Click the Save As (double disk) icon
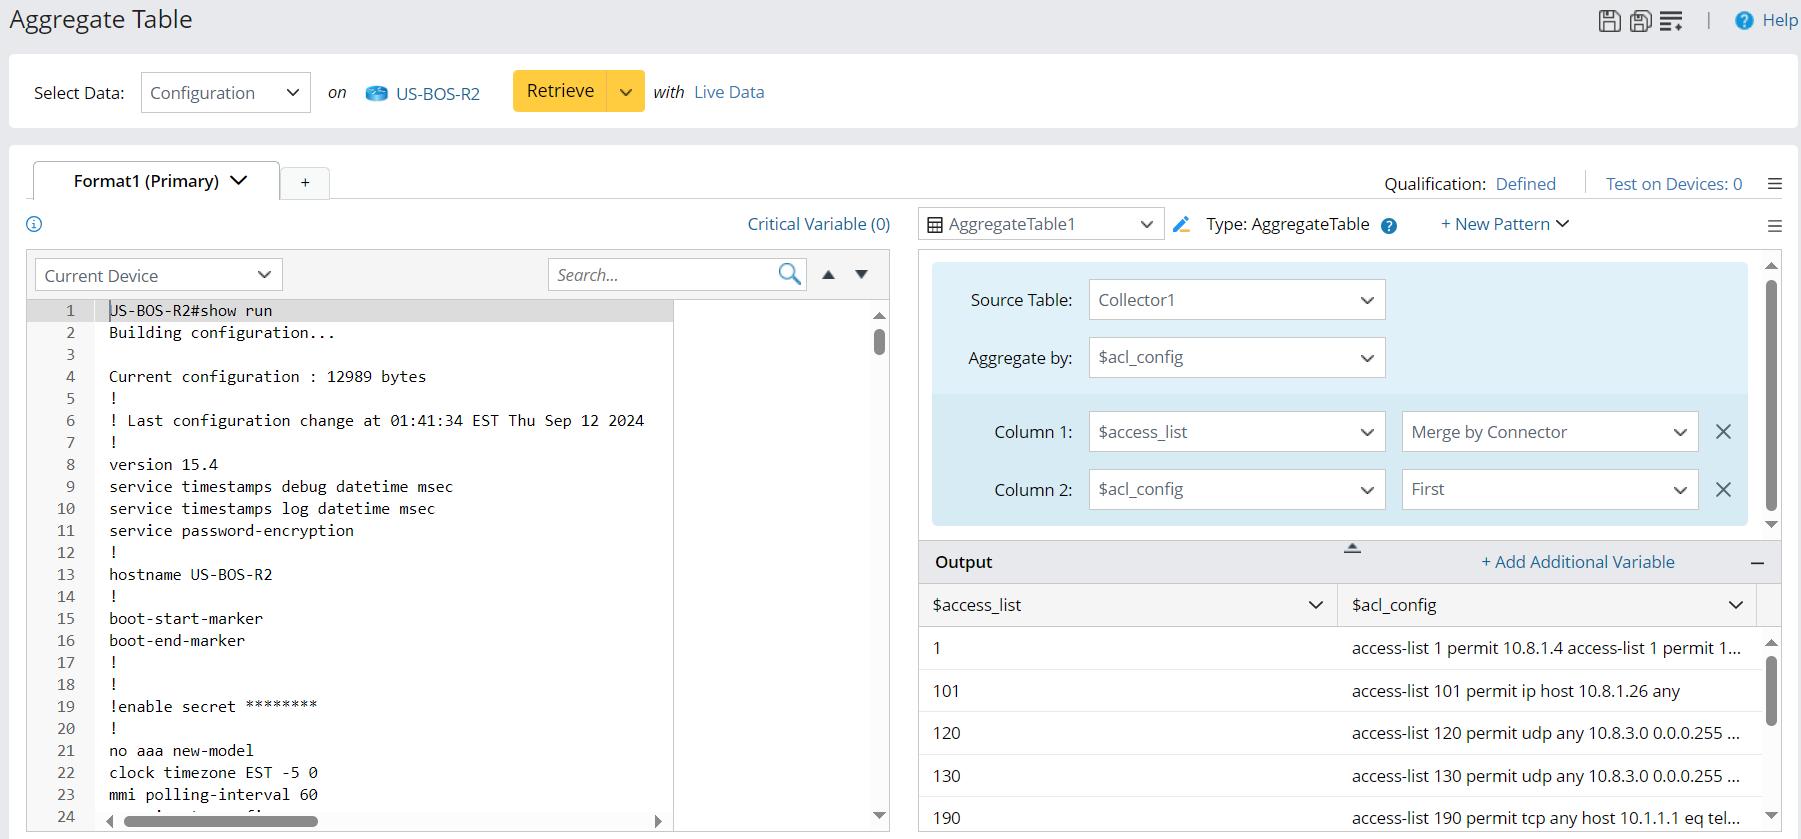1801x839 pixels. pyautogui.click(x=1640, y=21)
